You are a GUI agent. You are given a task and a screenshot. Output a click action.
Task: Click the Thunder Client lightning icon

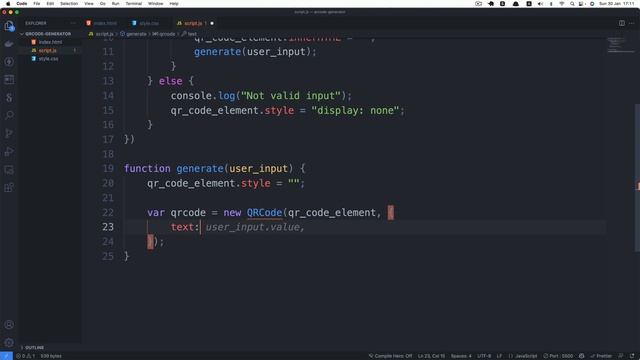(x=9, y=62)
